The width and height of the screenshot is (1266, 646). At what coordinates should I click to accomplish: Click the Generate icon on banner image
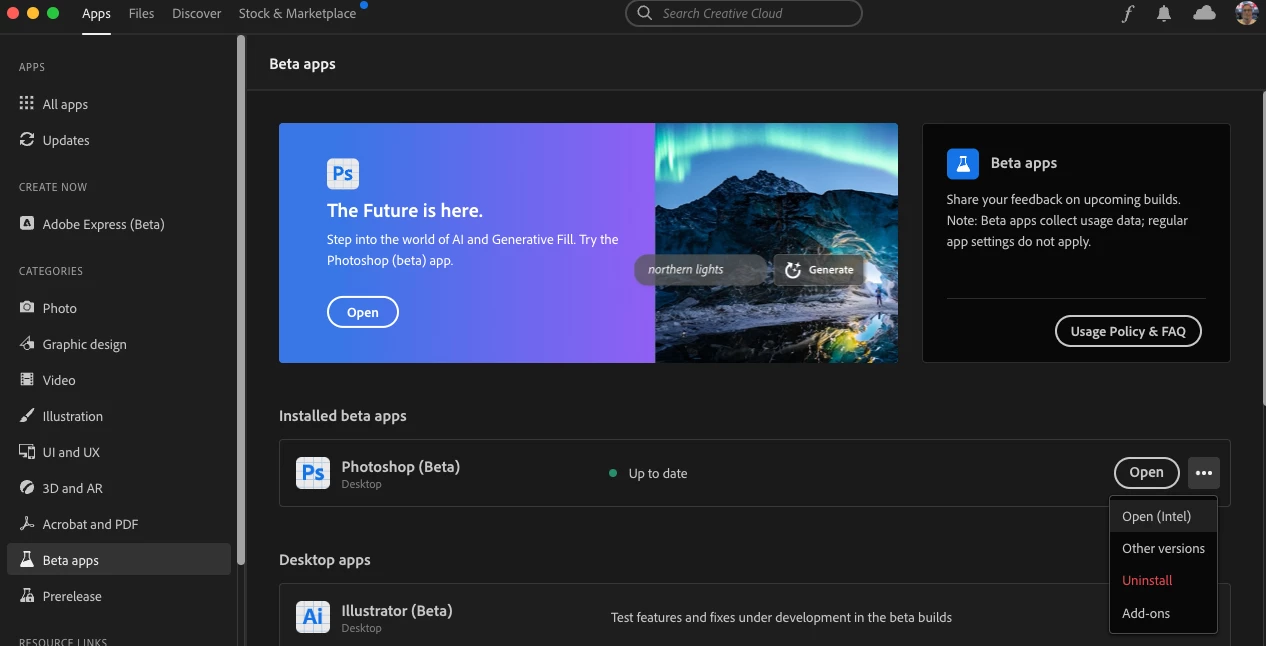point(793,270)
